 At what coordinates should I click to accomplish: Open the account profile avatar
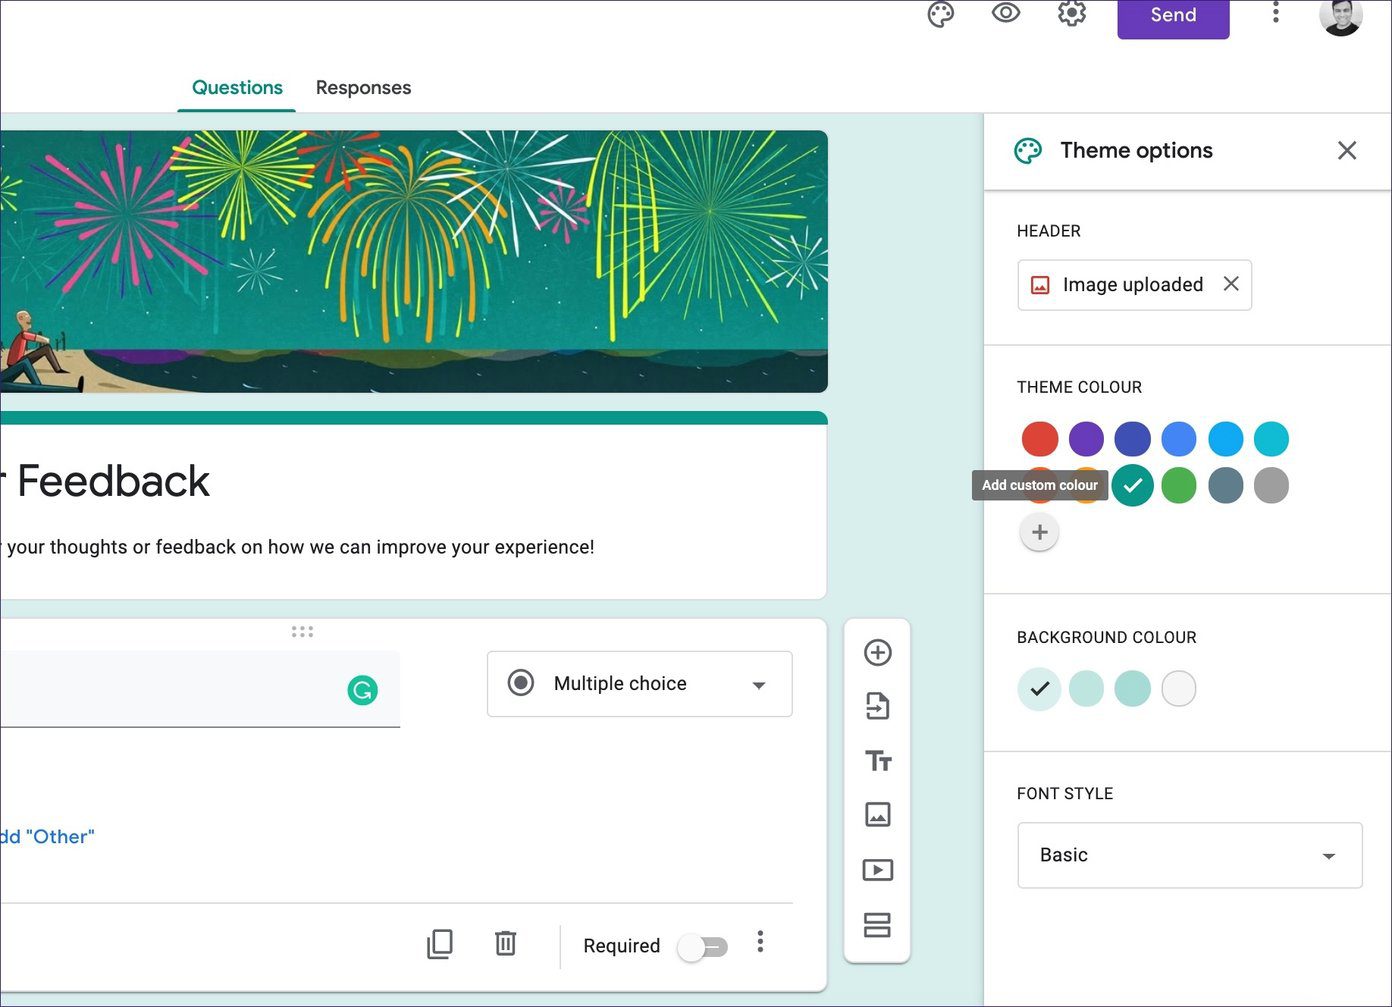(x=1340, y=14)
